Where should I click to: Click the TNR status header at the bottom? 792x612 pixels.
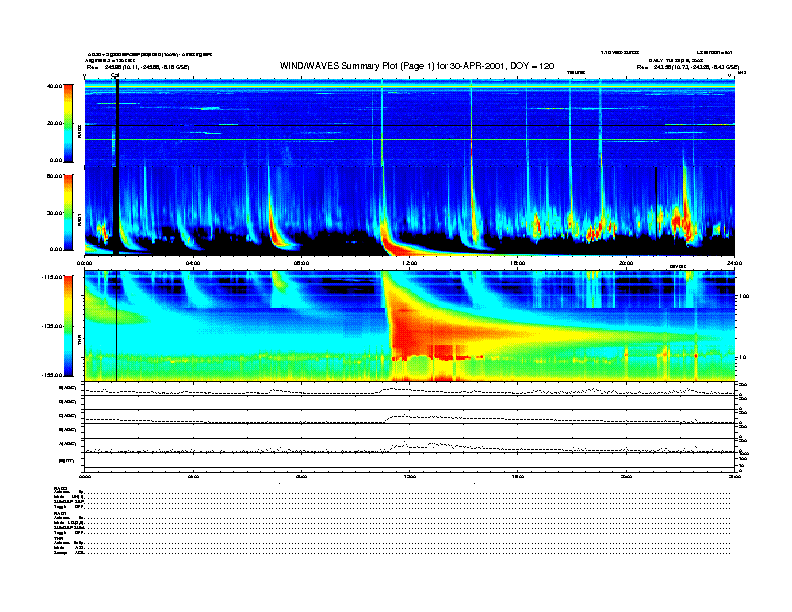point(59,539)
